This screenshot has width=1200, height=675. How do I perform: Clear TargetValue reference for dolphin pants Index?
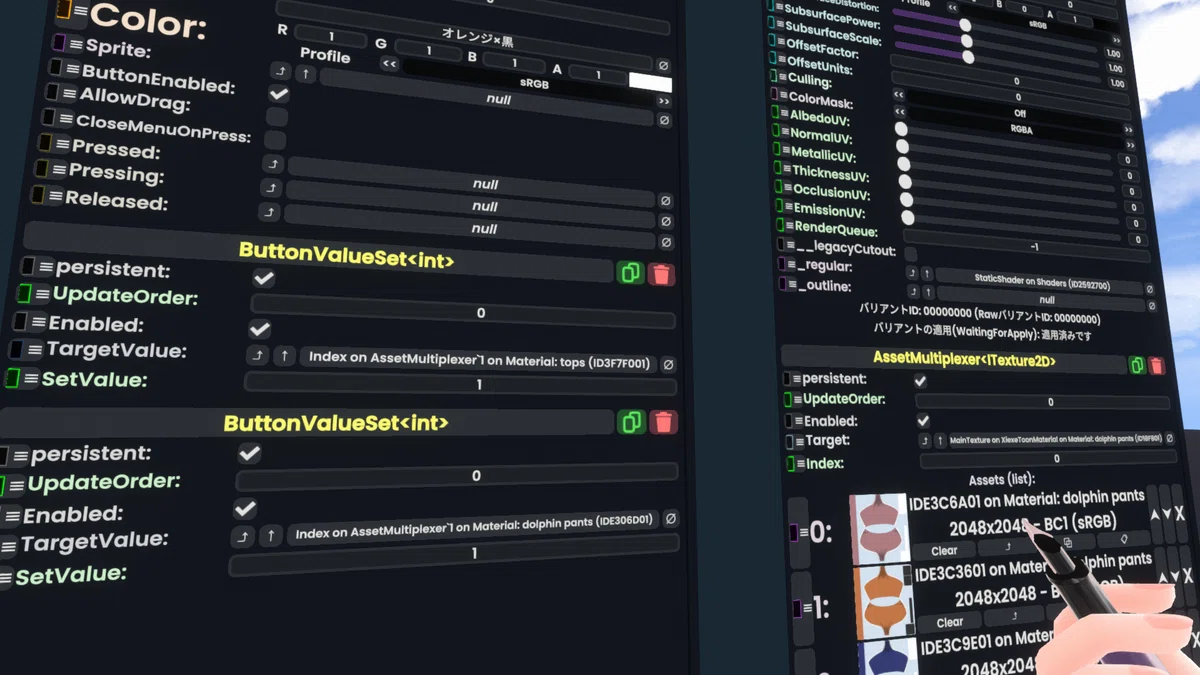(671, 519)
